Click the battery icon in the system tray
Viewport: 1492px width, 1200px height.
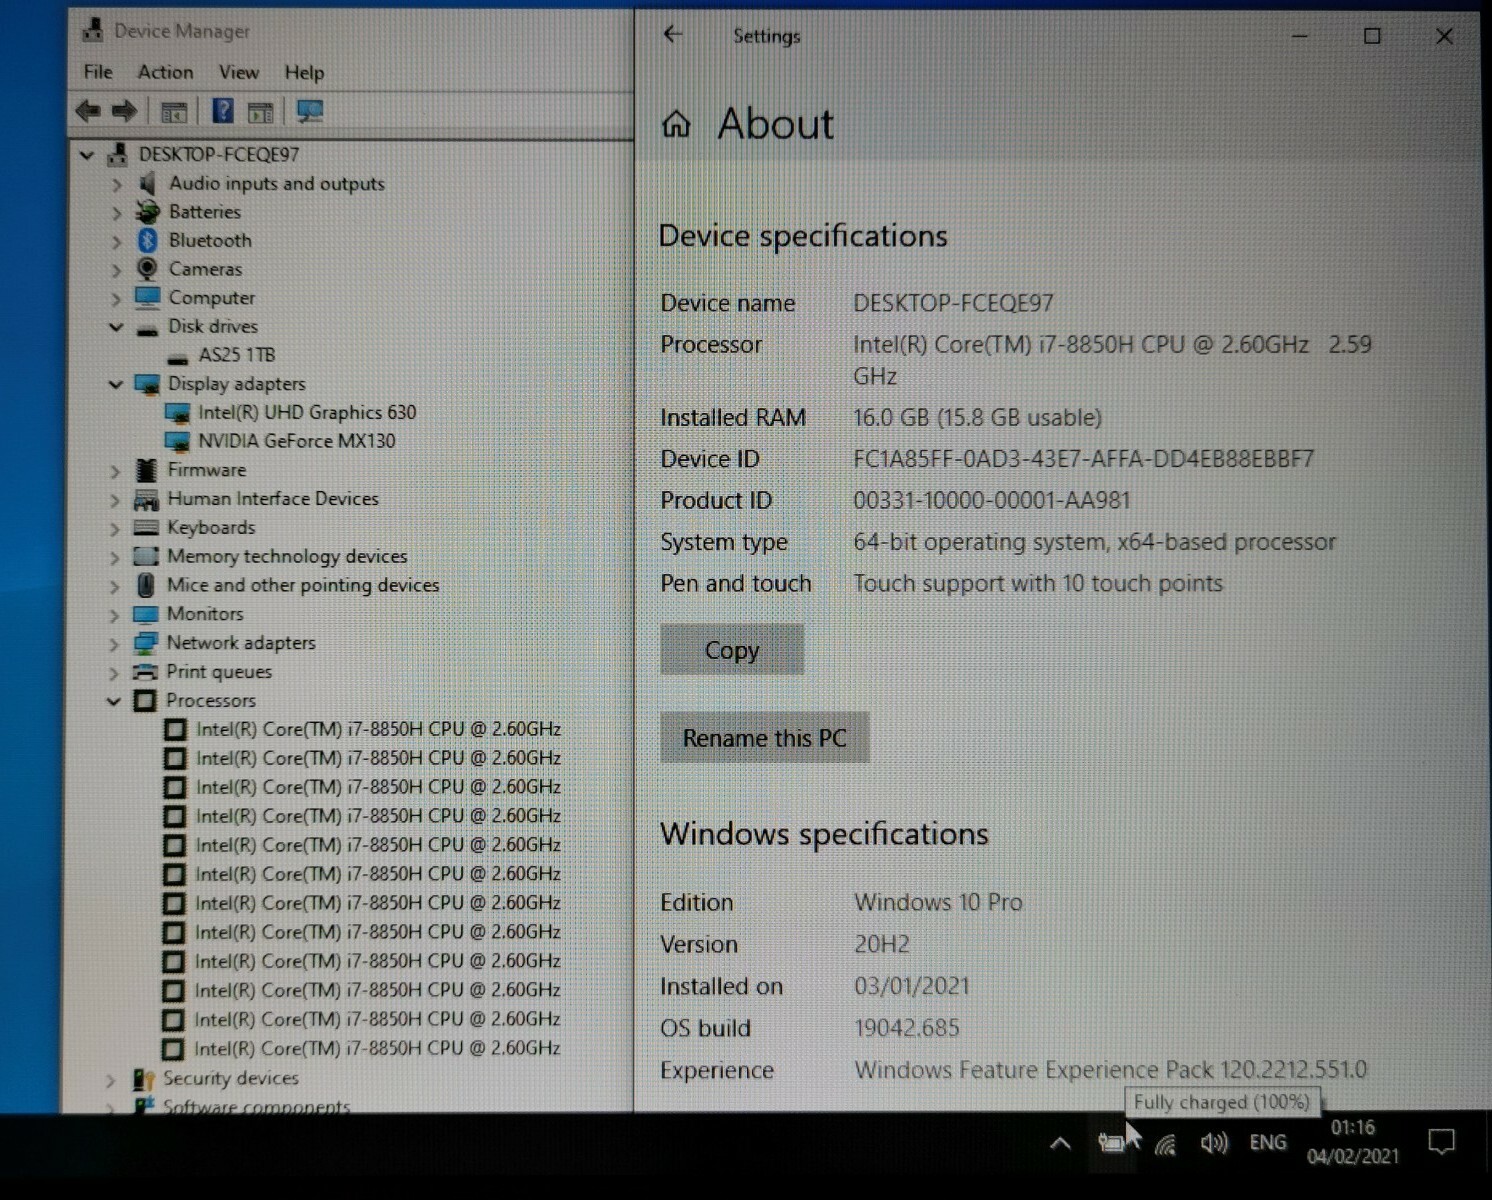pos(1111,1142)
